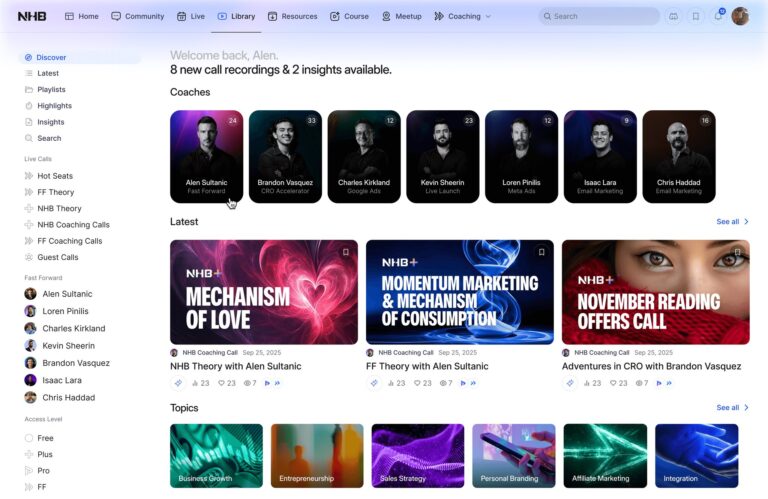
Task: Open the Entrepreneurship topic tile
Action: pyautogui.click(x=317, y=456)
